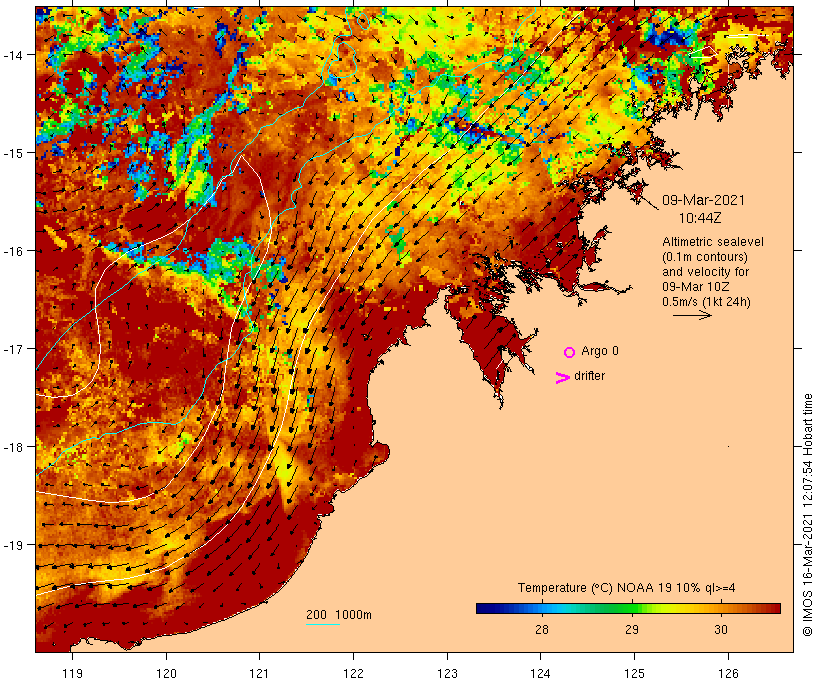Click the 'Argo 0' legend label
The image size is (820, 680).
[600, 351]
